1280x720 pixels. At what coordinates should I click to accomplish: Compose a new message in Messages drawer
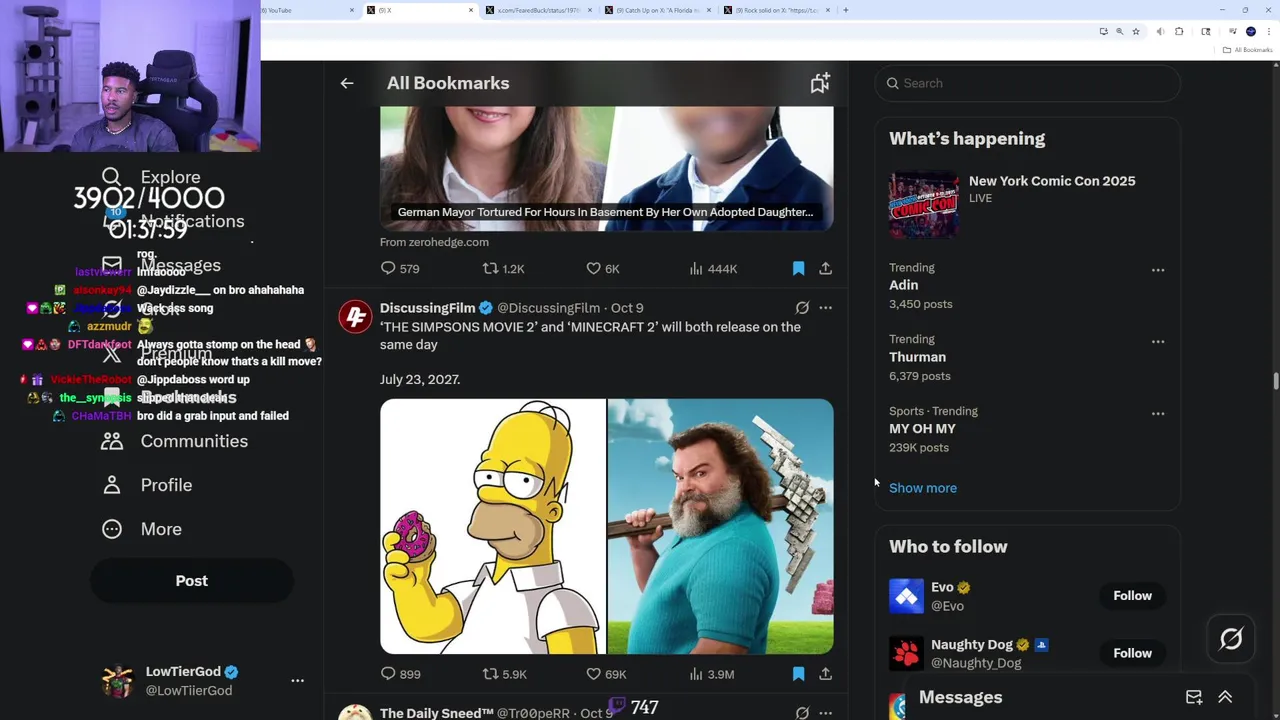[1194, 697]
